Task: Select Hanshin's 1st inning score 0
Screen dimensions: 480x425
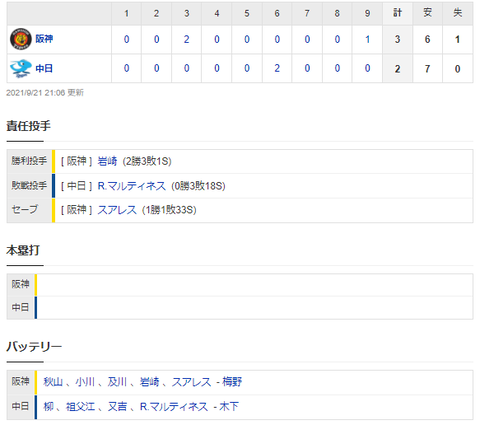Action: (127, 39)
